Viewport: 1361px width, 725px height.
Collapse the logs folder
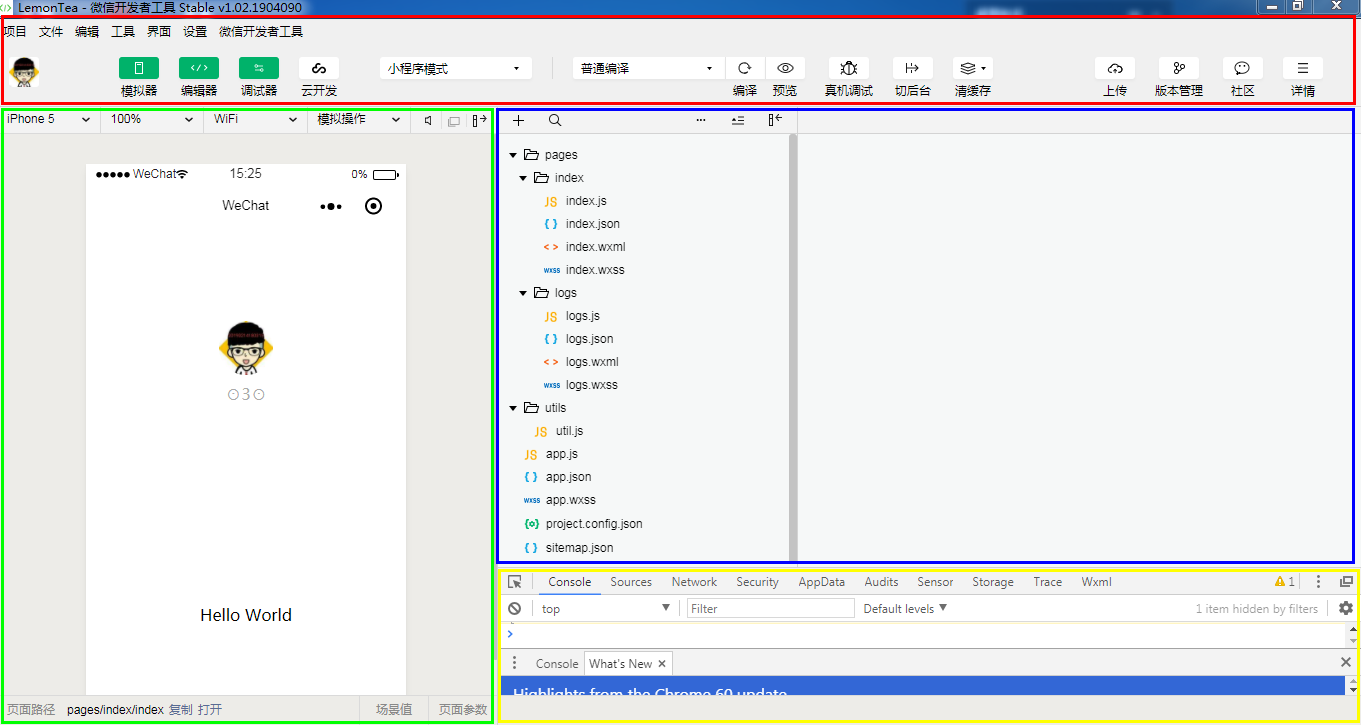pos(523,293)
